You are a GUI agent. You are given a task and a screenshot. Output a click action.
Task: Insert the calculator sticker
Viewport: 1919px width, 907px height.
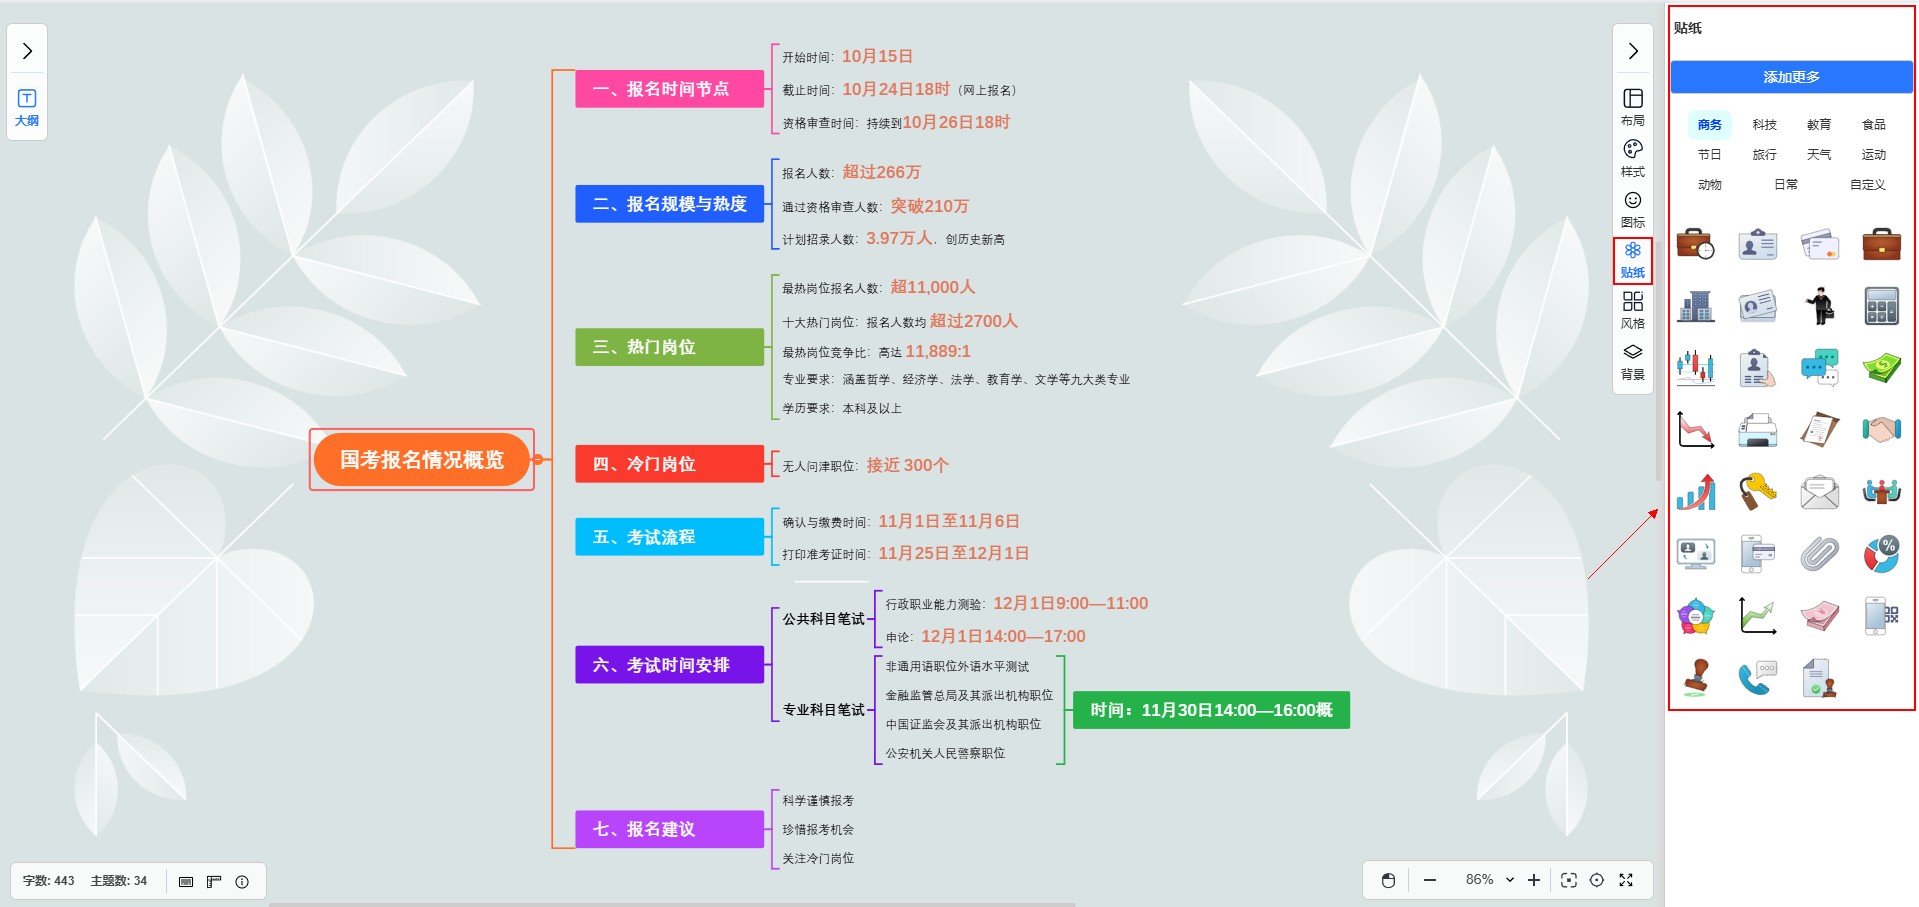pos(1881,306)
